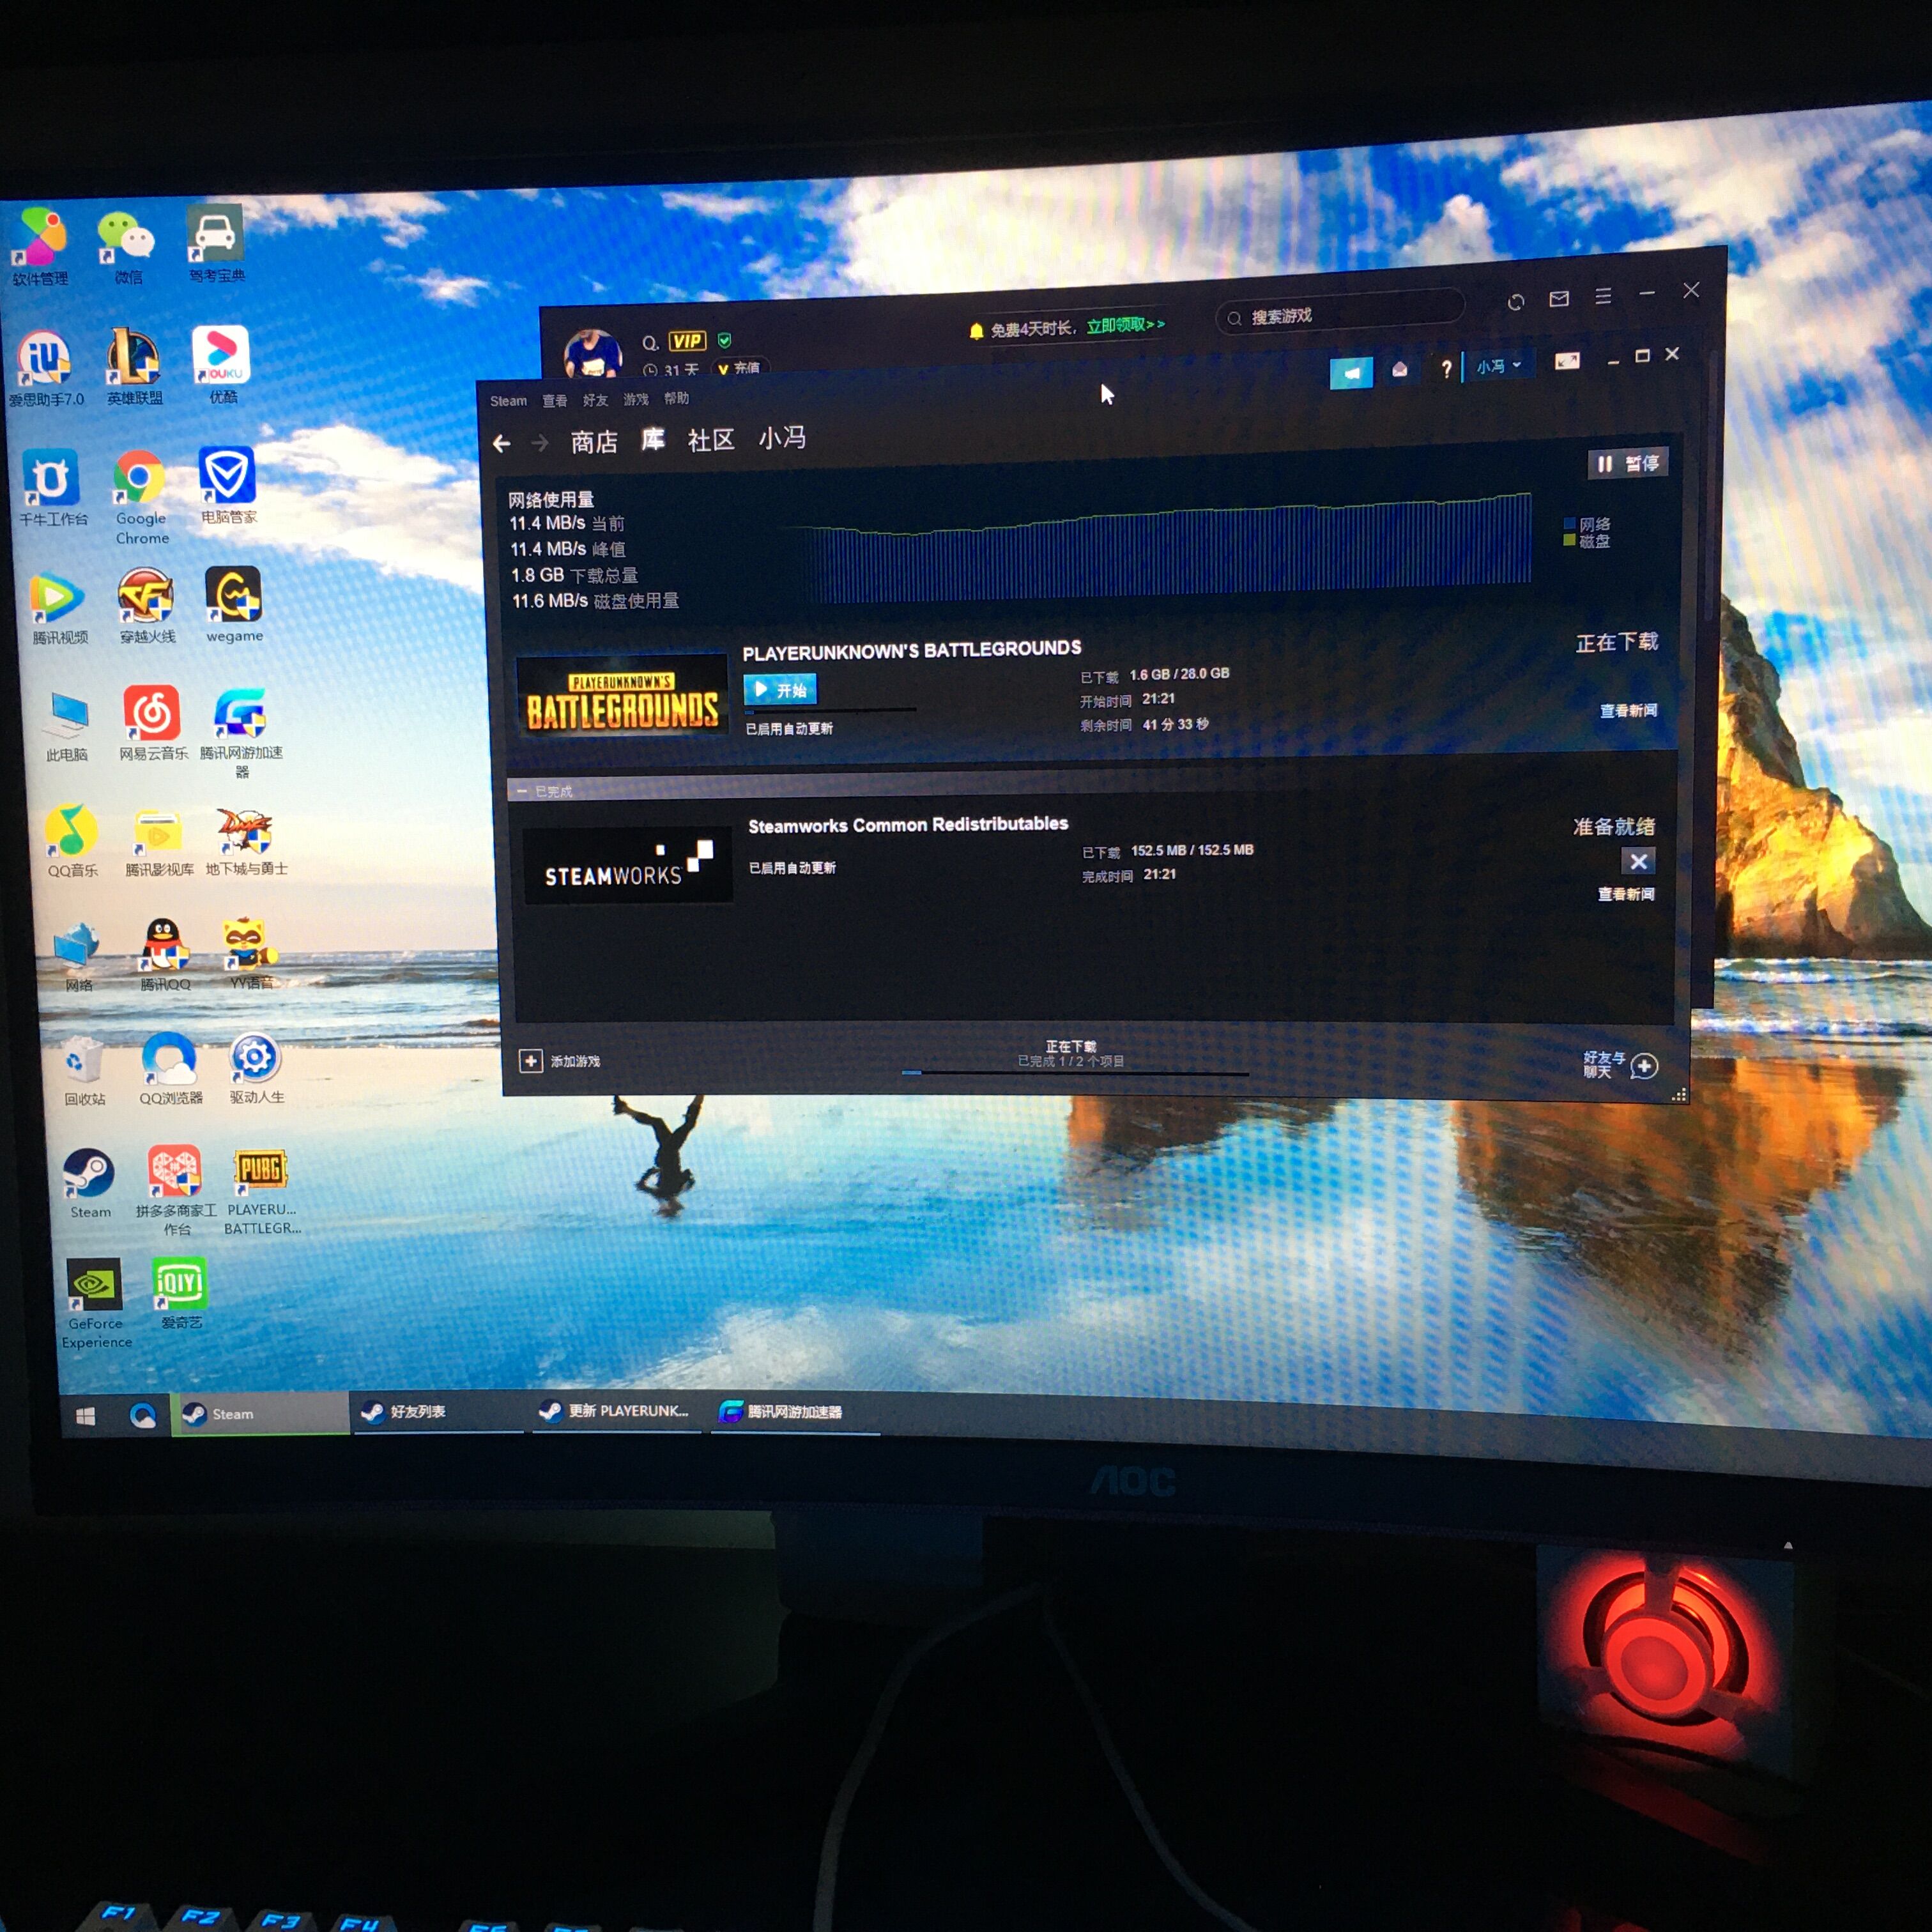The height and width of the screenshot is (1932, 1932).
Task: Open 查看新闻 for PLAYERUNKNOWN'S BATTLEGROUNDS
Action: click(1628, 710)
